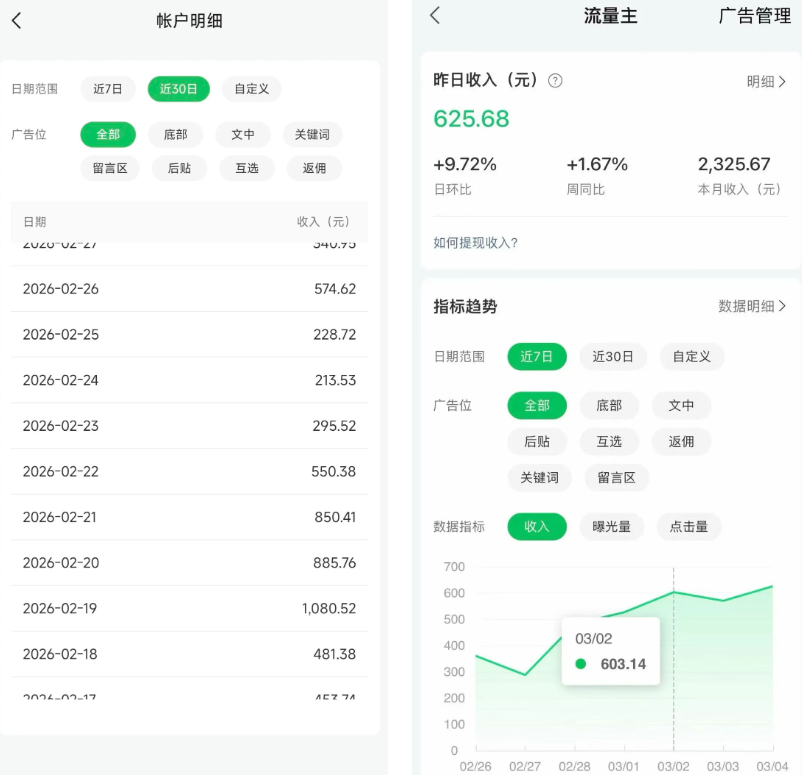Switch the metric to 点击量

(x=688, y=526)
